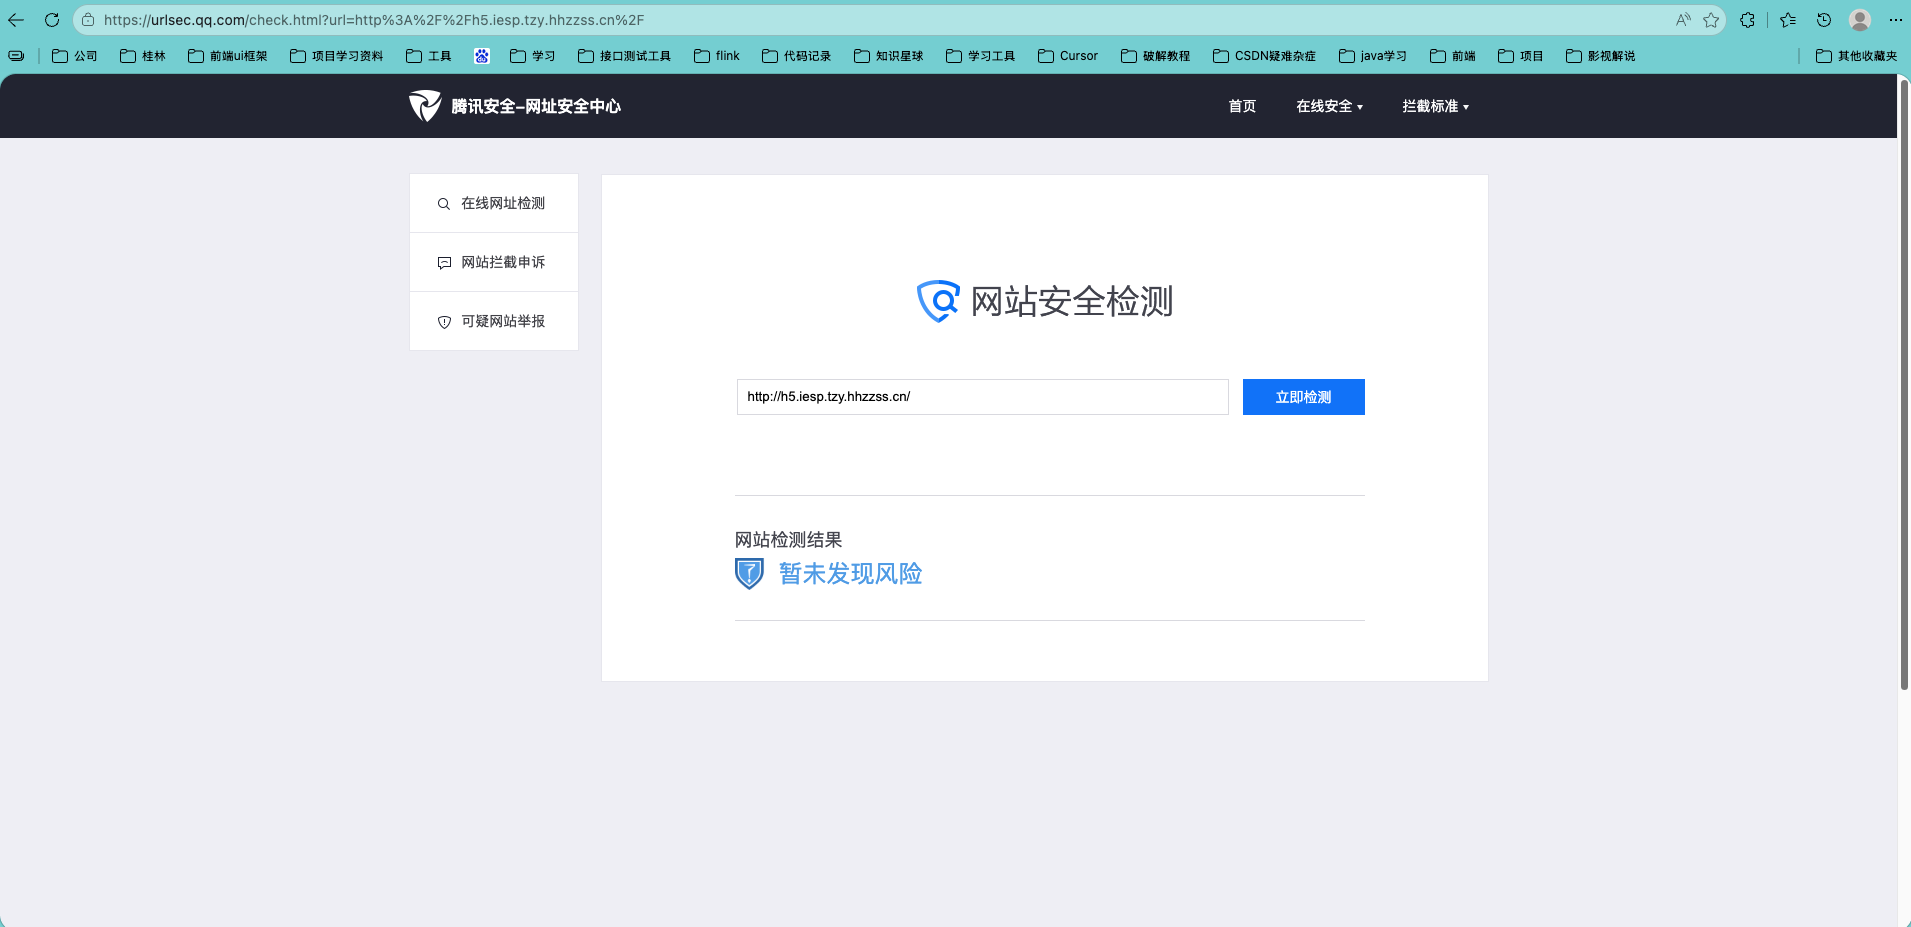Open the CSDN疑难杂症 bookmark folder
Image resolution: width=1911 pixels, height=927 pixels.
pyautogui.click(x=1265, y=56)
